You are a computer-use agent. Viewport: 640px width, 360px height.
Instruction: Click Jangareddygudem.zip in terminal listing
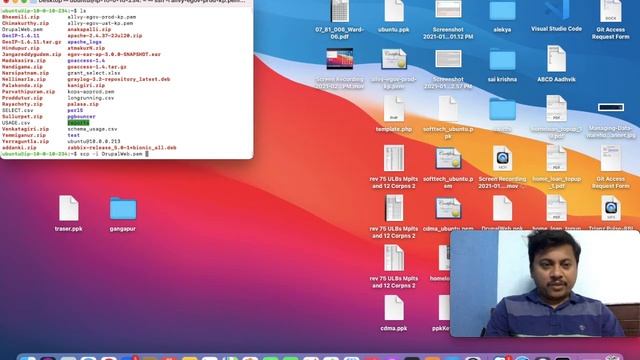31,54
